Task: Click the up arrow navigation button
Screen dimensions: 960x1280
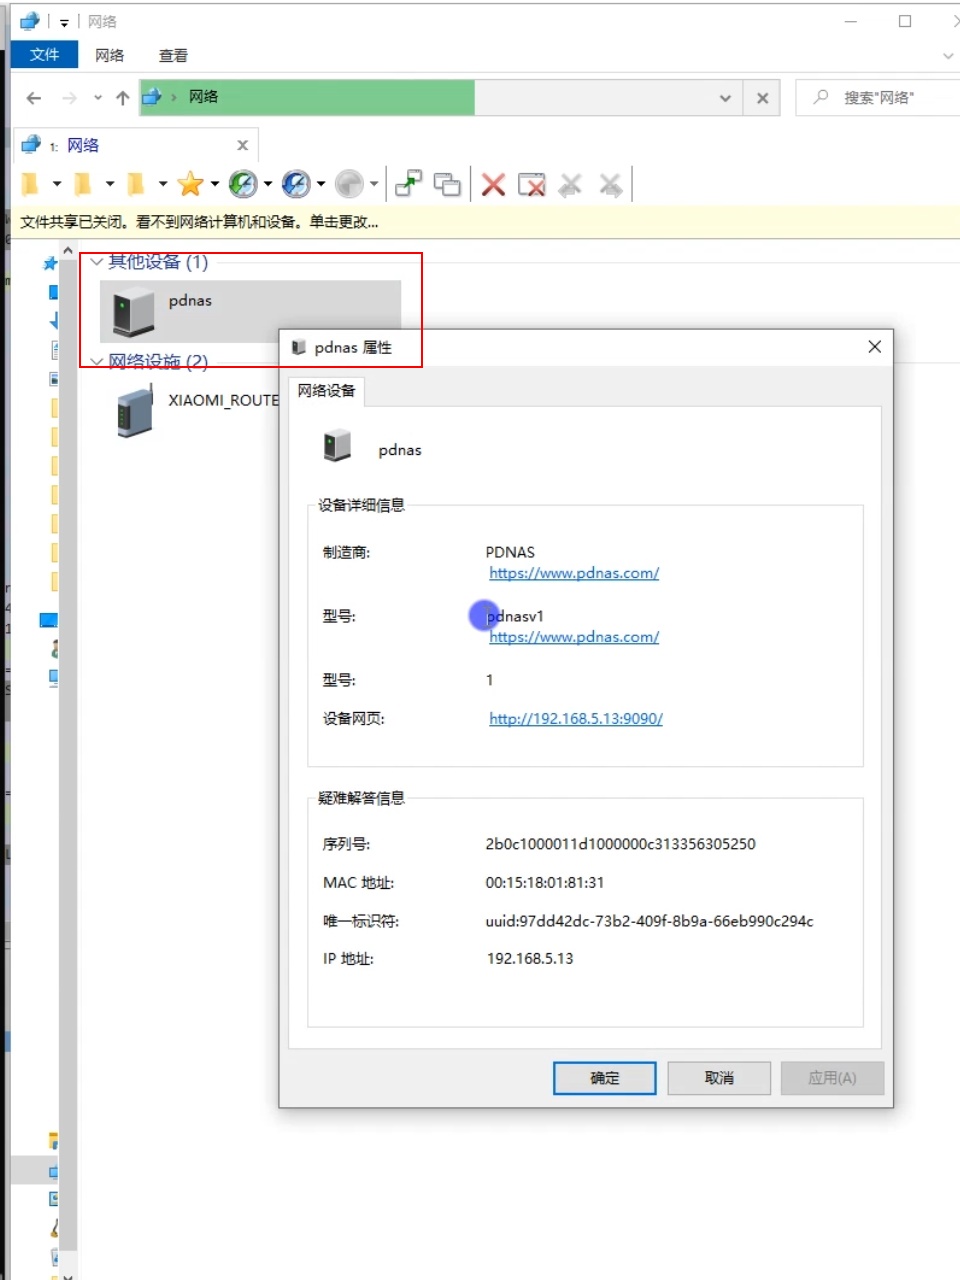Action: (122, 98)
